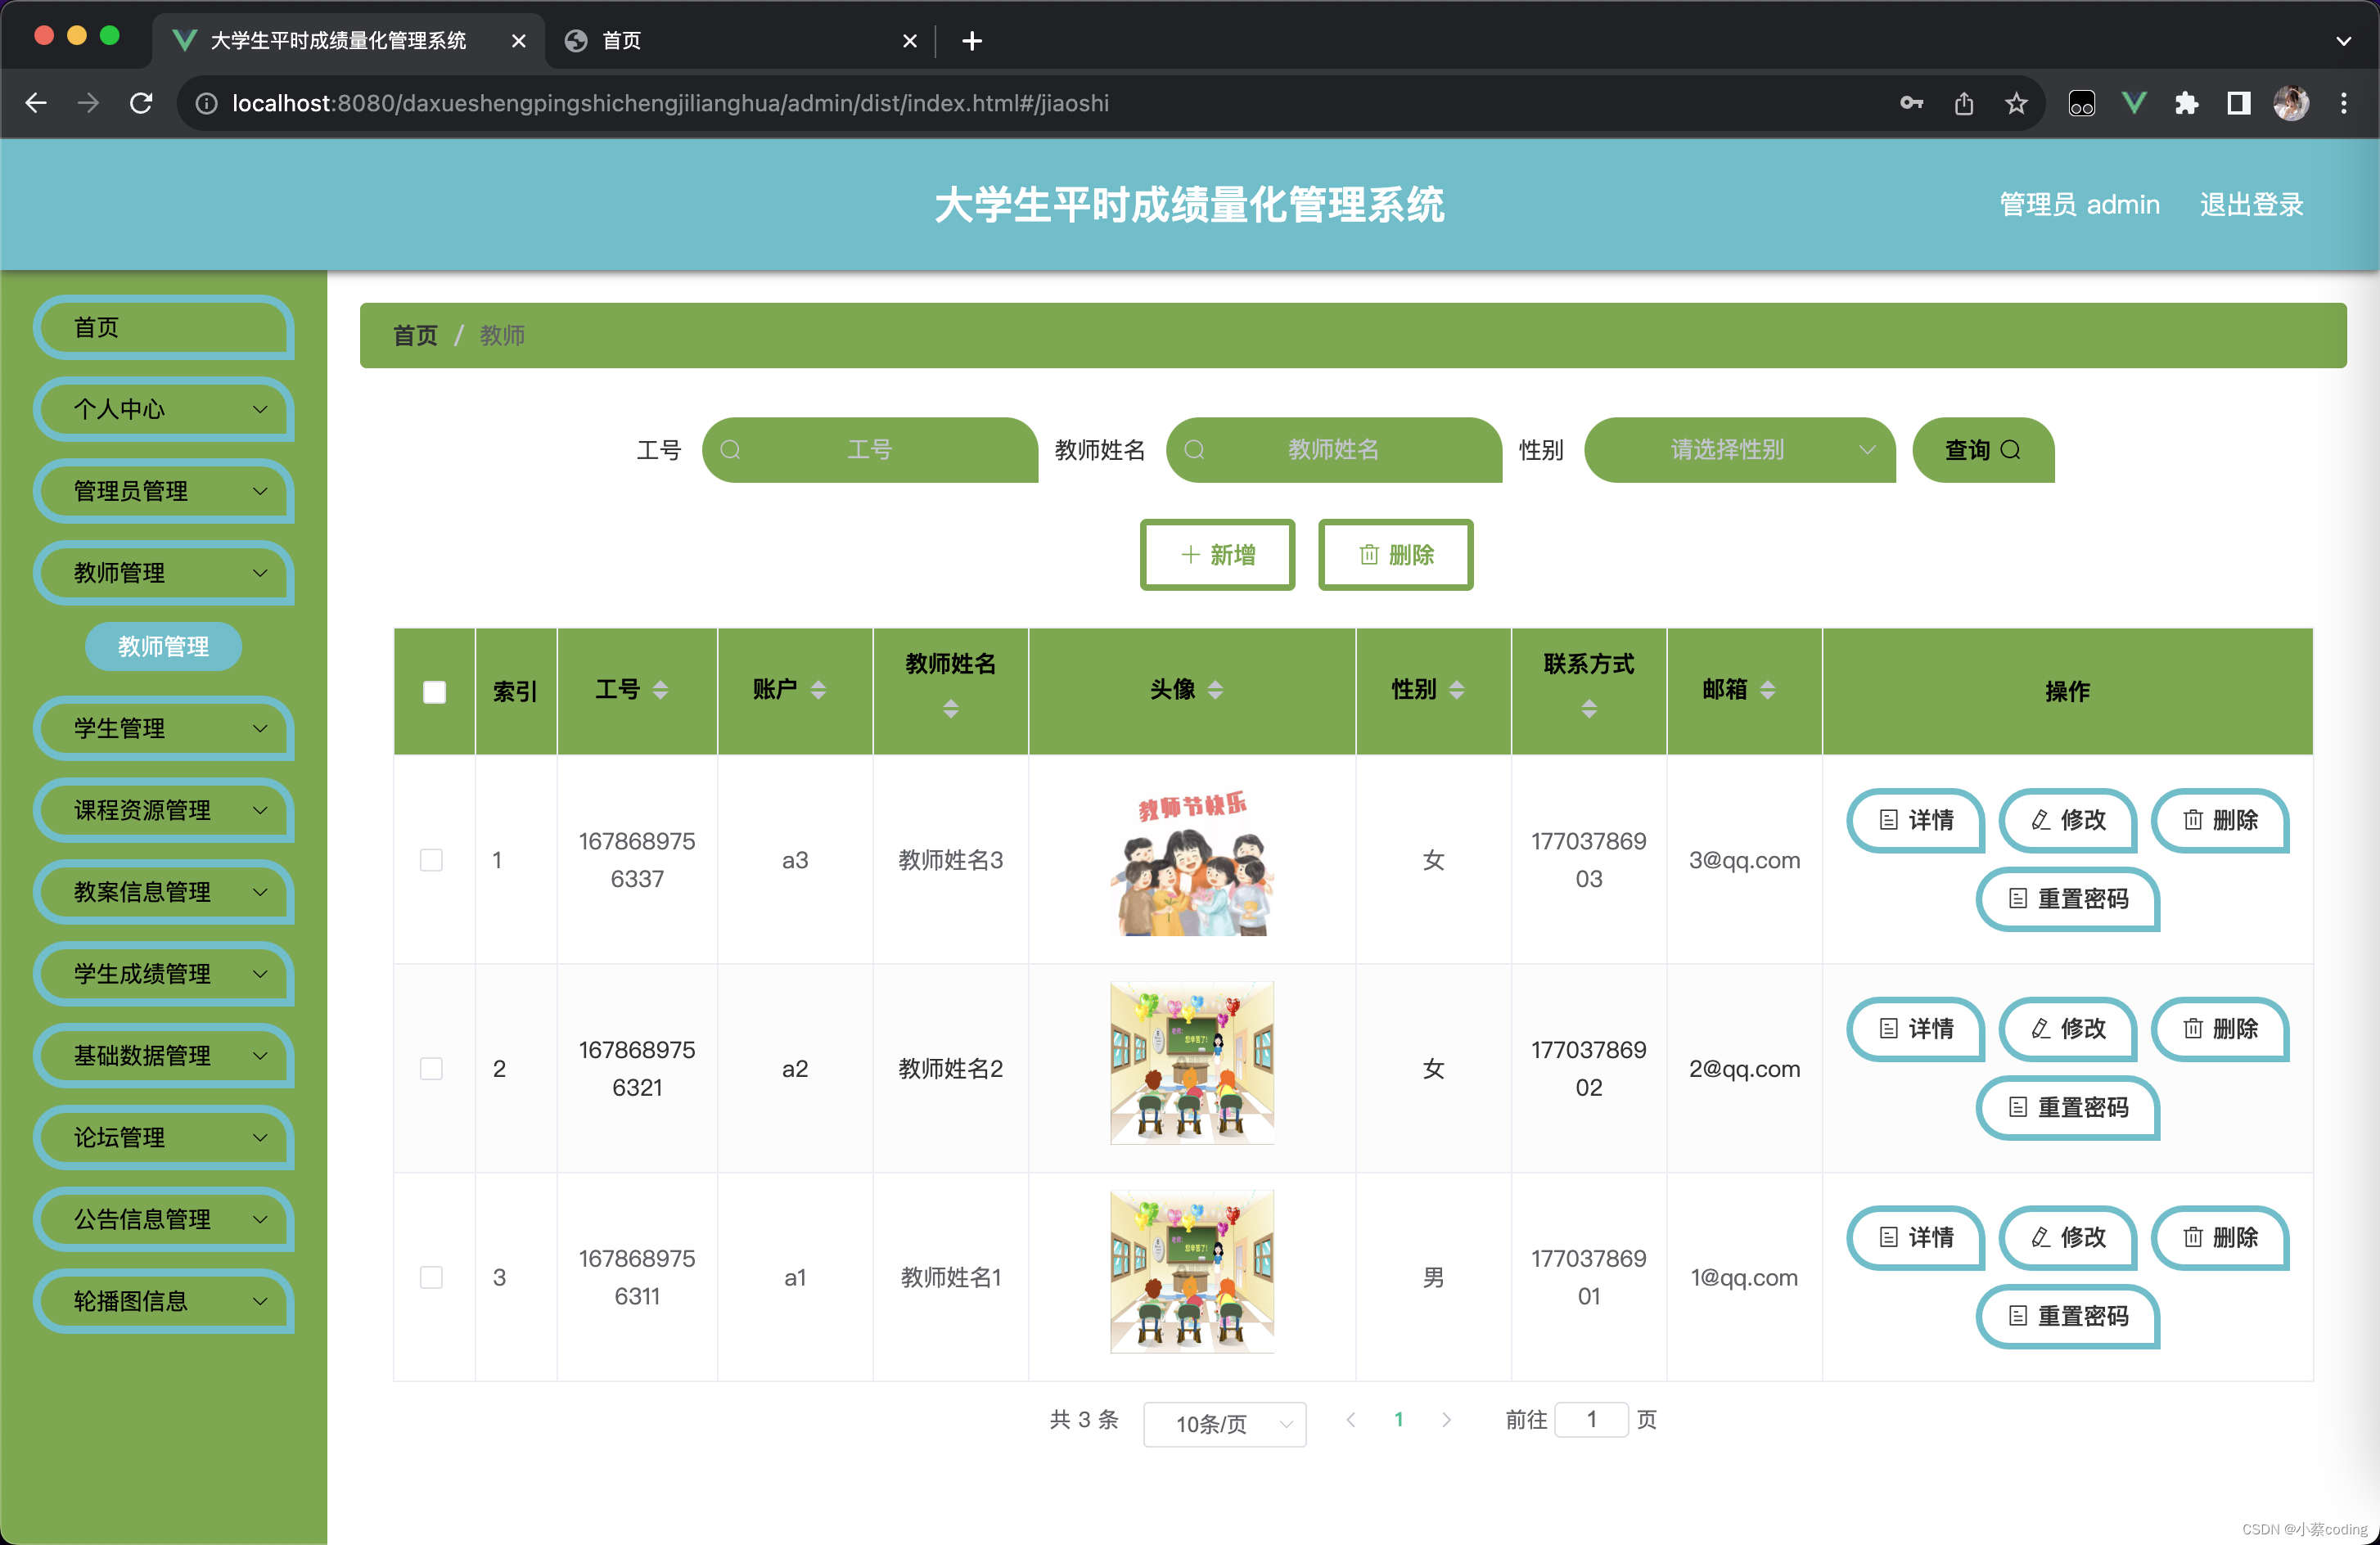Reload the page with refresh icon
Screen dimensions: 2380x1545
141,103
